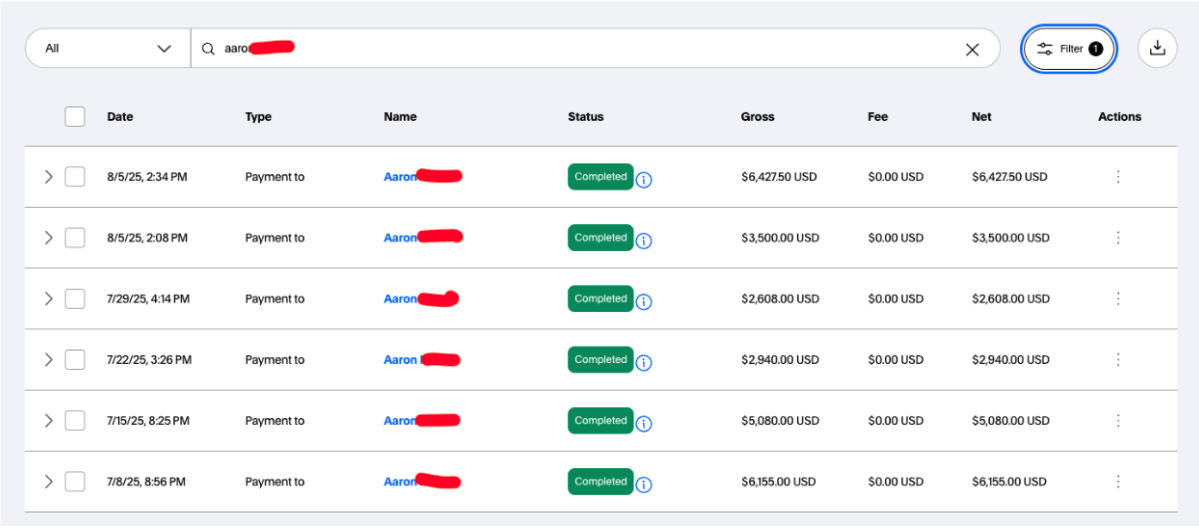Open info icon for $2,608.00 payment status
The width and height of the screenshot is (1199, 528).
(x=644, y=302)
